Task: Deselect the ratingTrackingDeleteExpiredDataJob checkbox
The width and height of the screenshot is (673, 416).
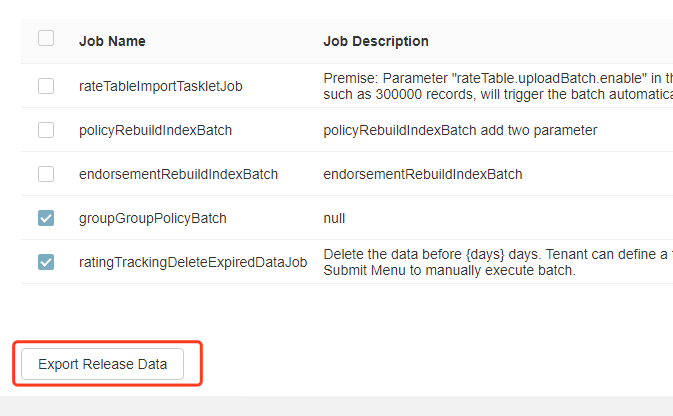Action: pyautogui.click(x=46, y=262)
